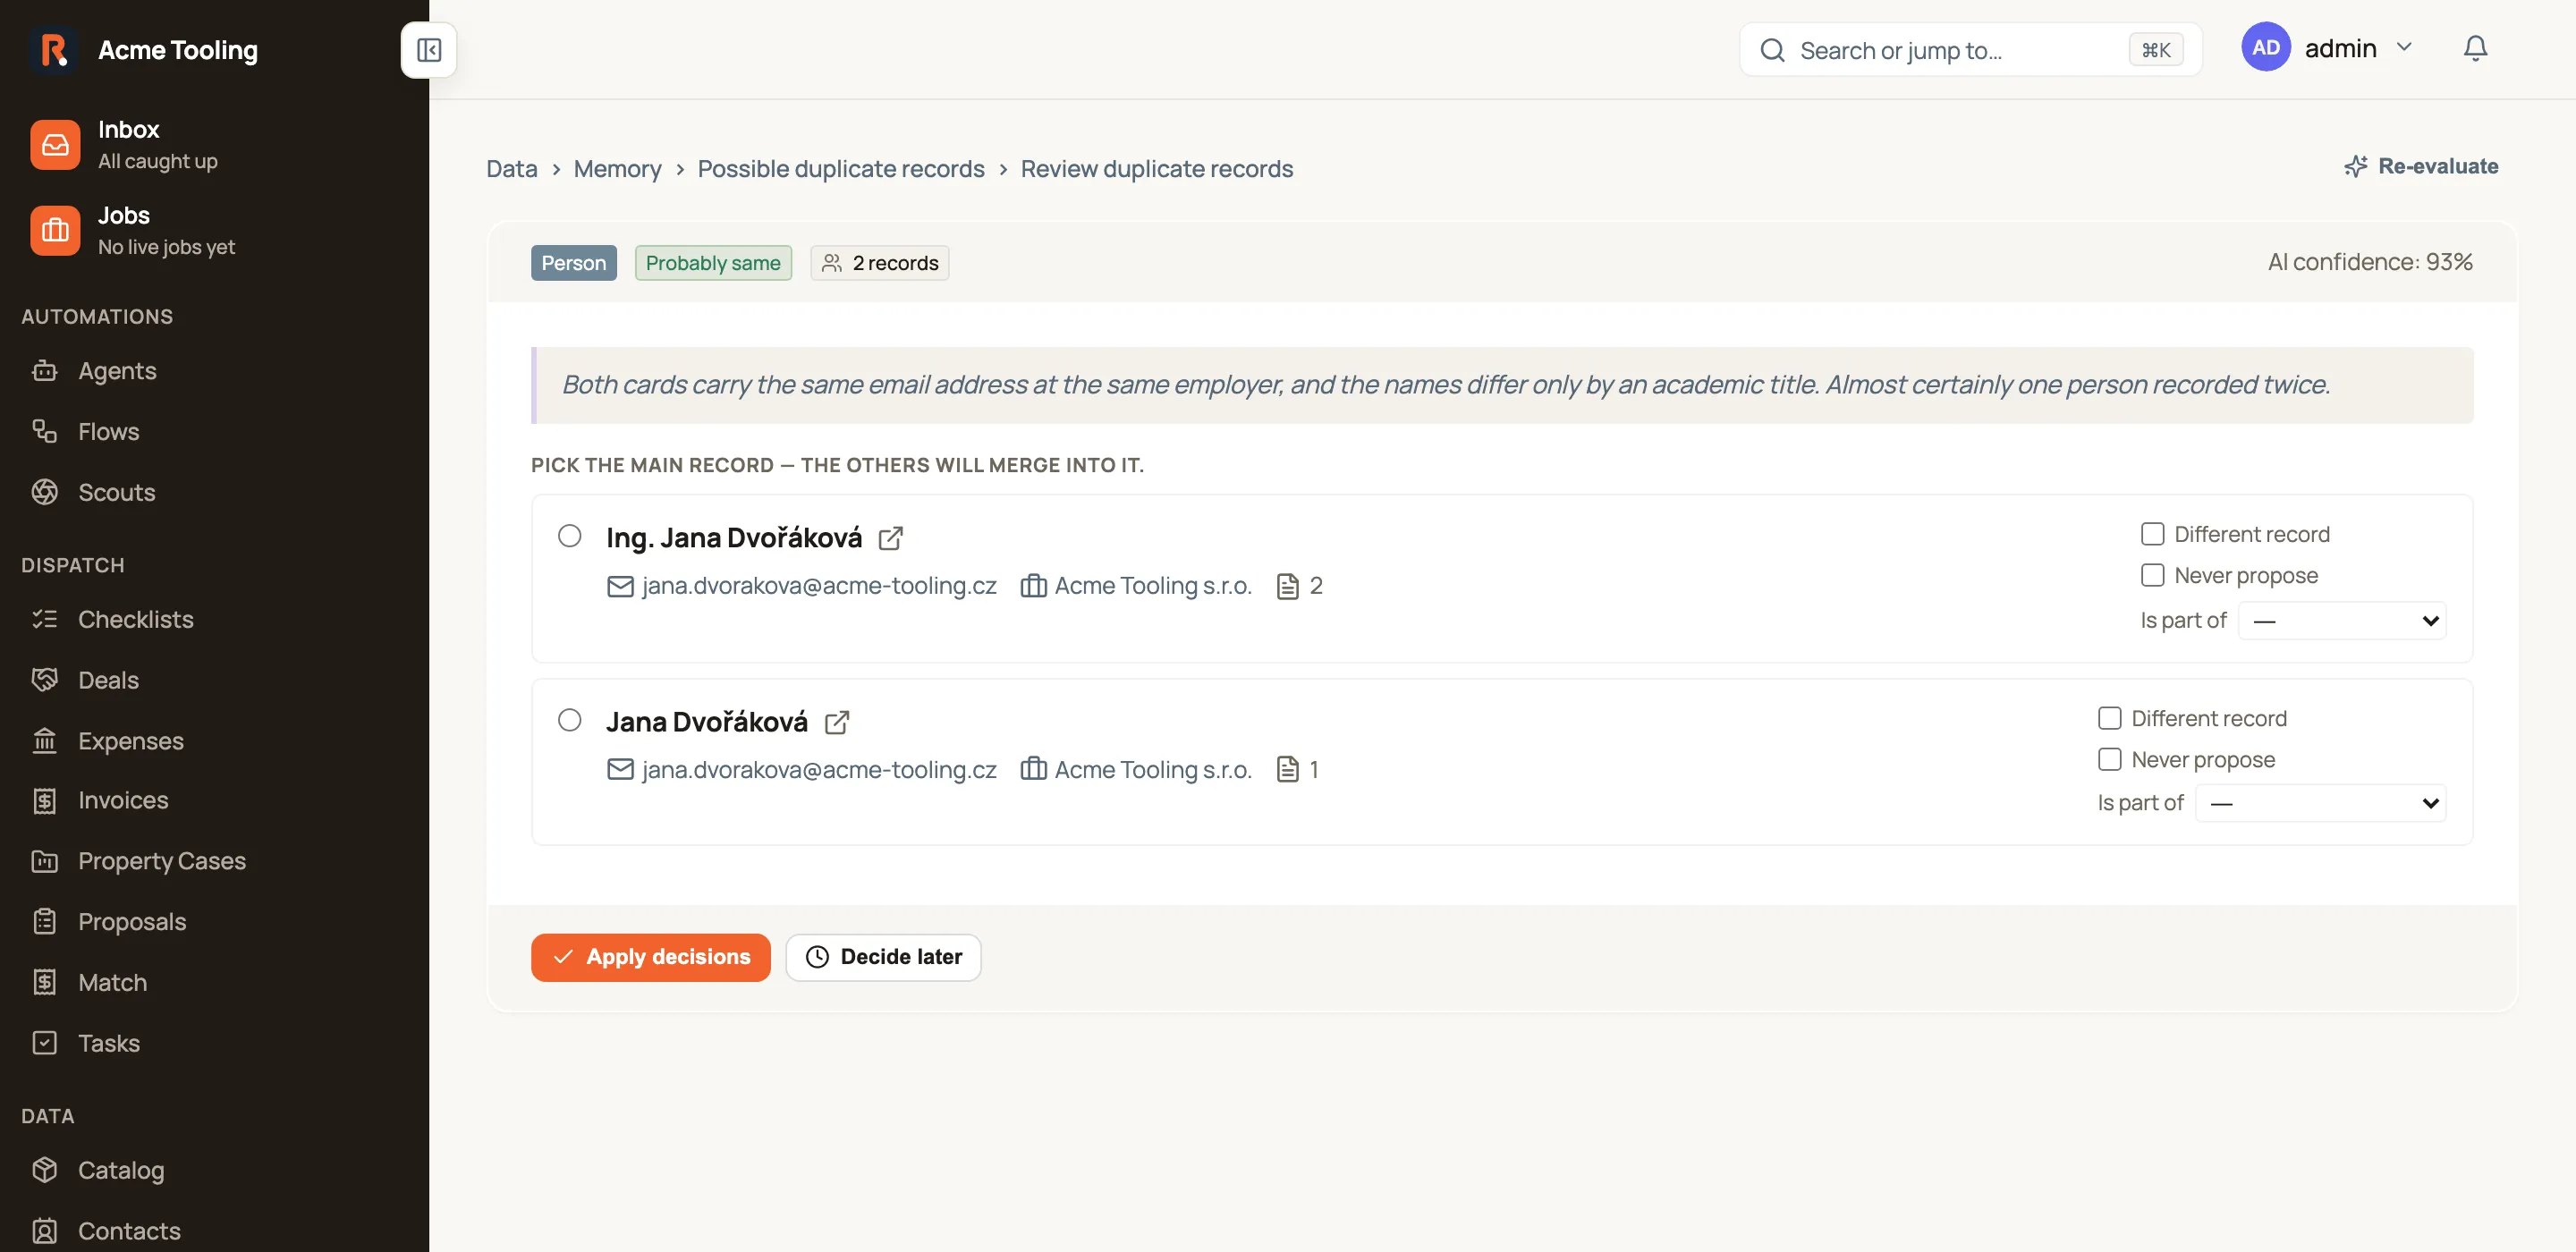
Task: Open the Jobs briefcase icon
Action: point(55,231)
